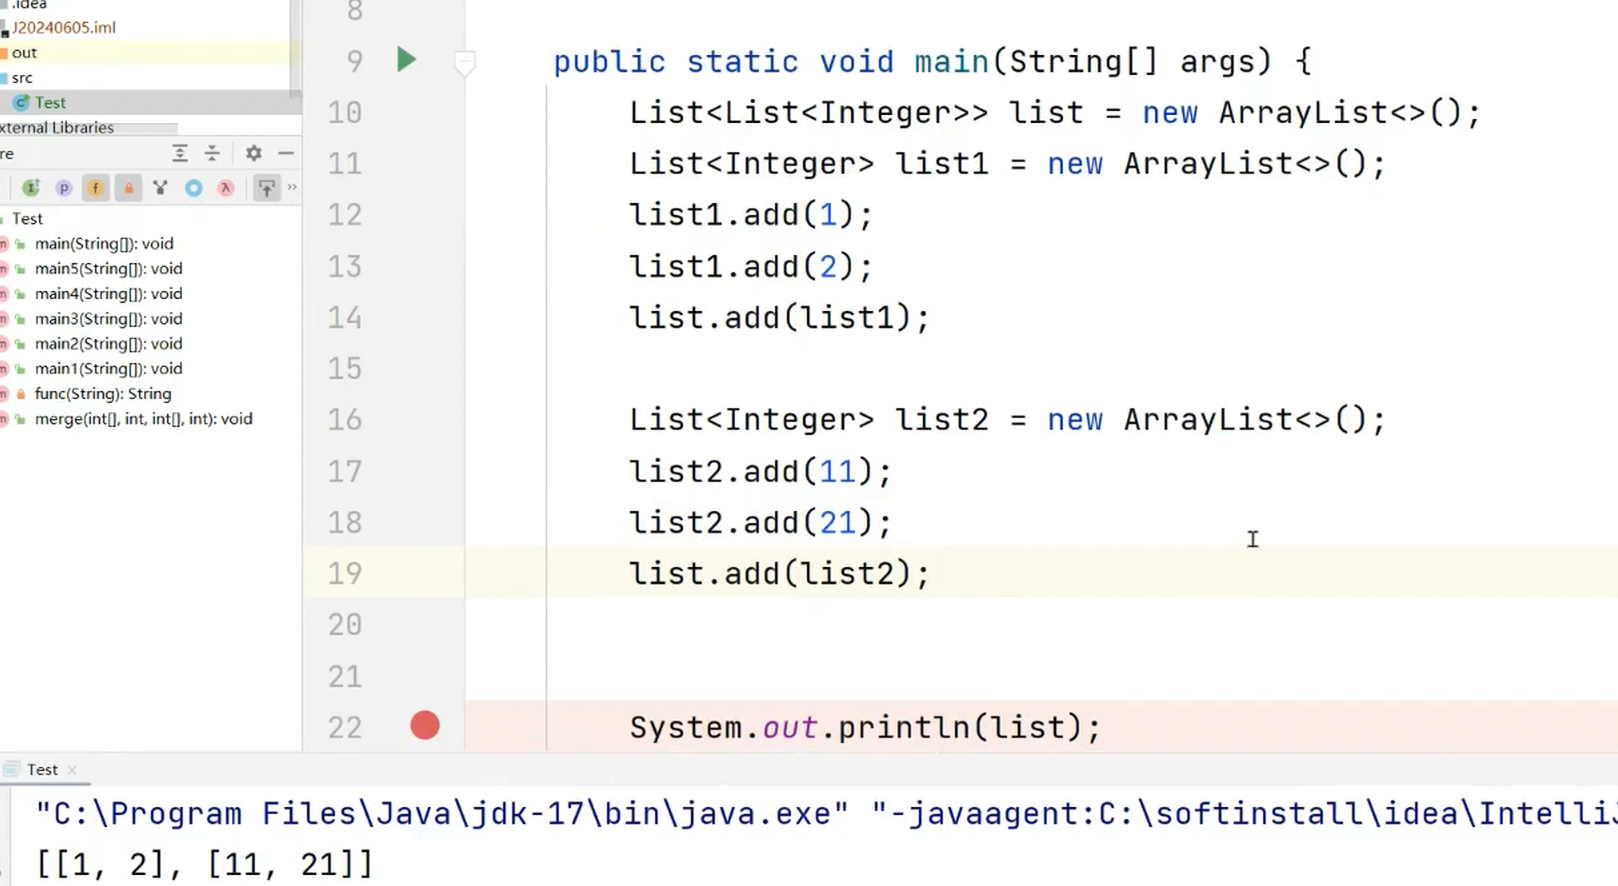Click 'List<Integer> list1' declaration on line 11

click(x=809, y=163)
